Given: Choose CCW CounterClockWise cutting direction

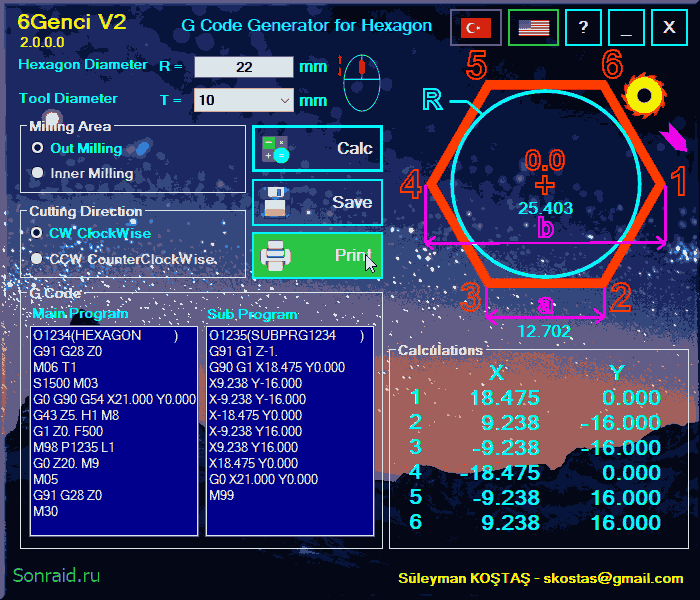Looking at the screenshot, I should [x=37, y=258].
